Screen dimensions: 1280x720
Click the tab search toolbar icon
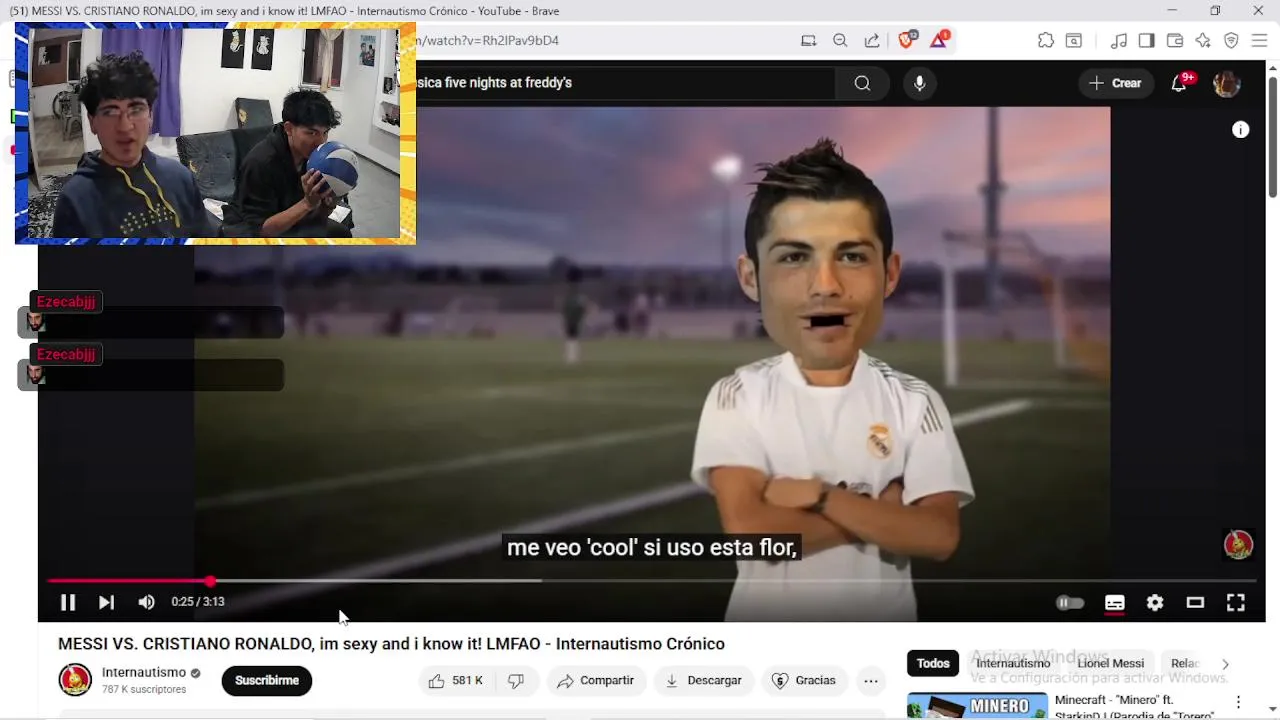1073,41
